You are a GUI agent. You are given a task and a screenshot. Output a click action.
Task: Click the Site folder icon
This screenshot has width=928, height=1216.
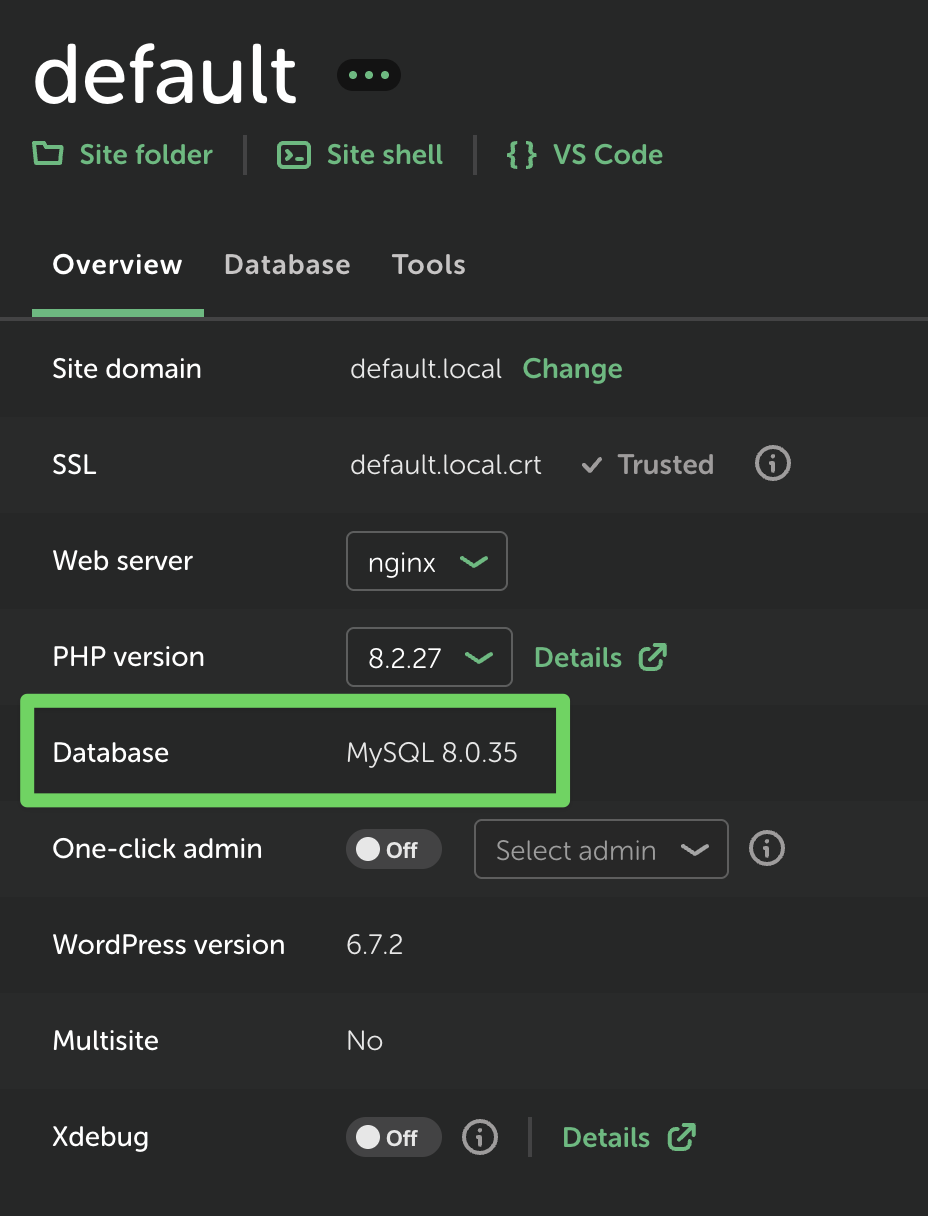coord(48,154)
